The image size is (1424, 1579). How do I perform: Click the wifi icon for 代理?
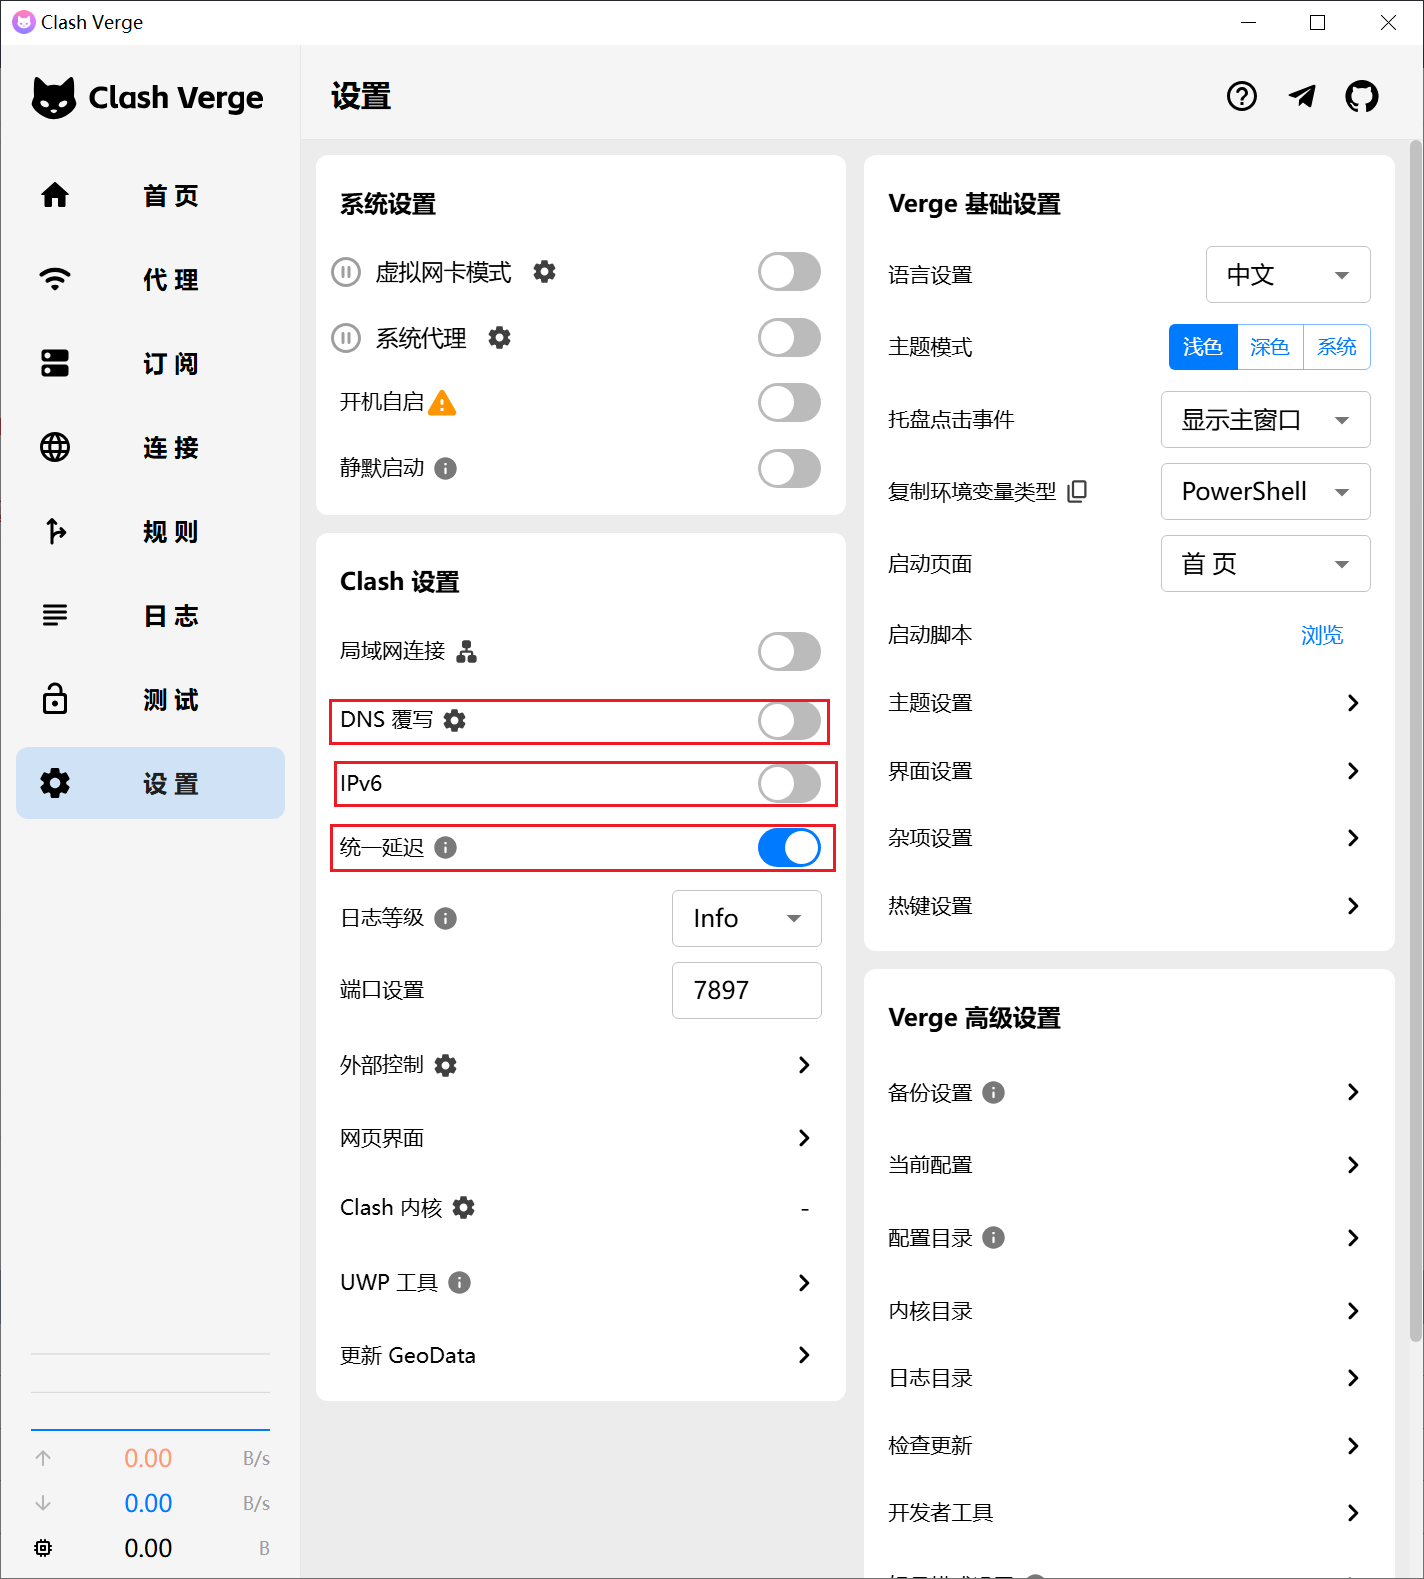(55, 279)
